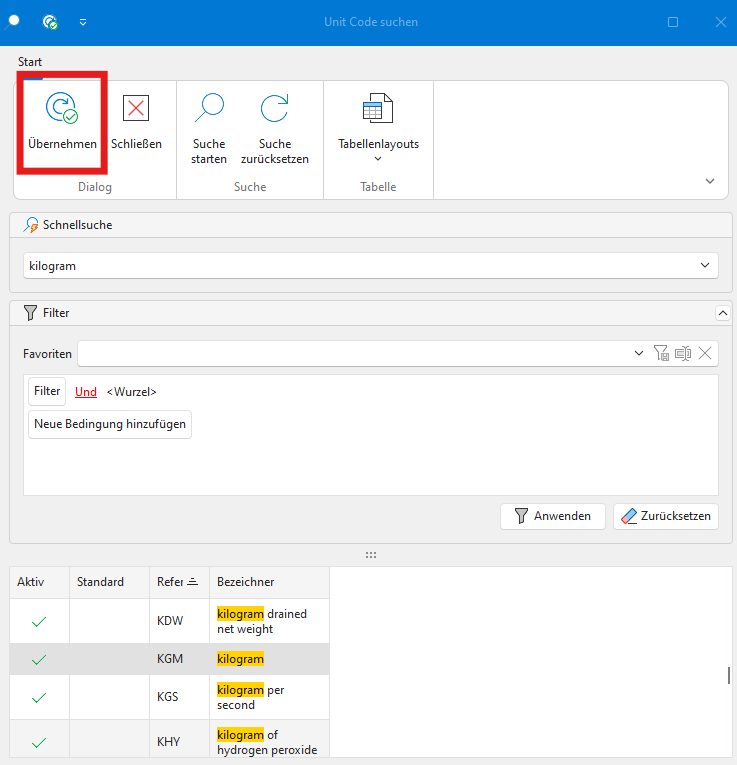Toggle Aktiv checkmark for KHY row
This screenshot has height=765, width=737.
pos(39,742)
